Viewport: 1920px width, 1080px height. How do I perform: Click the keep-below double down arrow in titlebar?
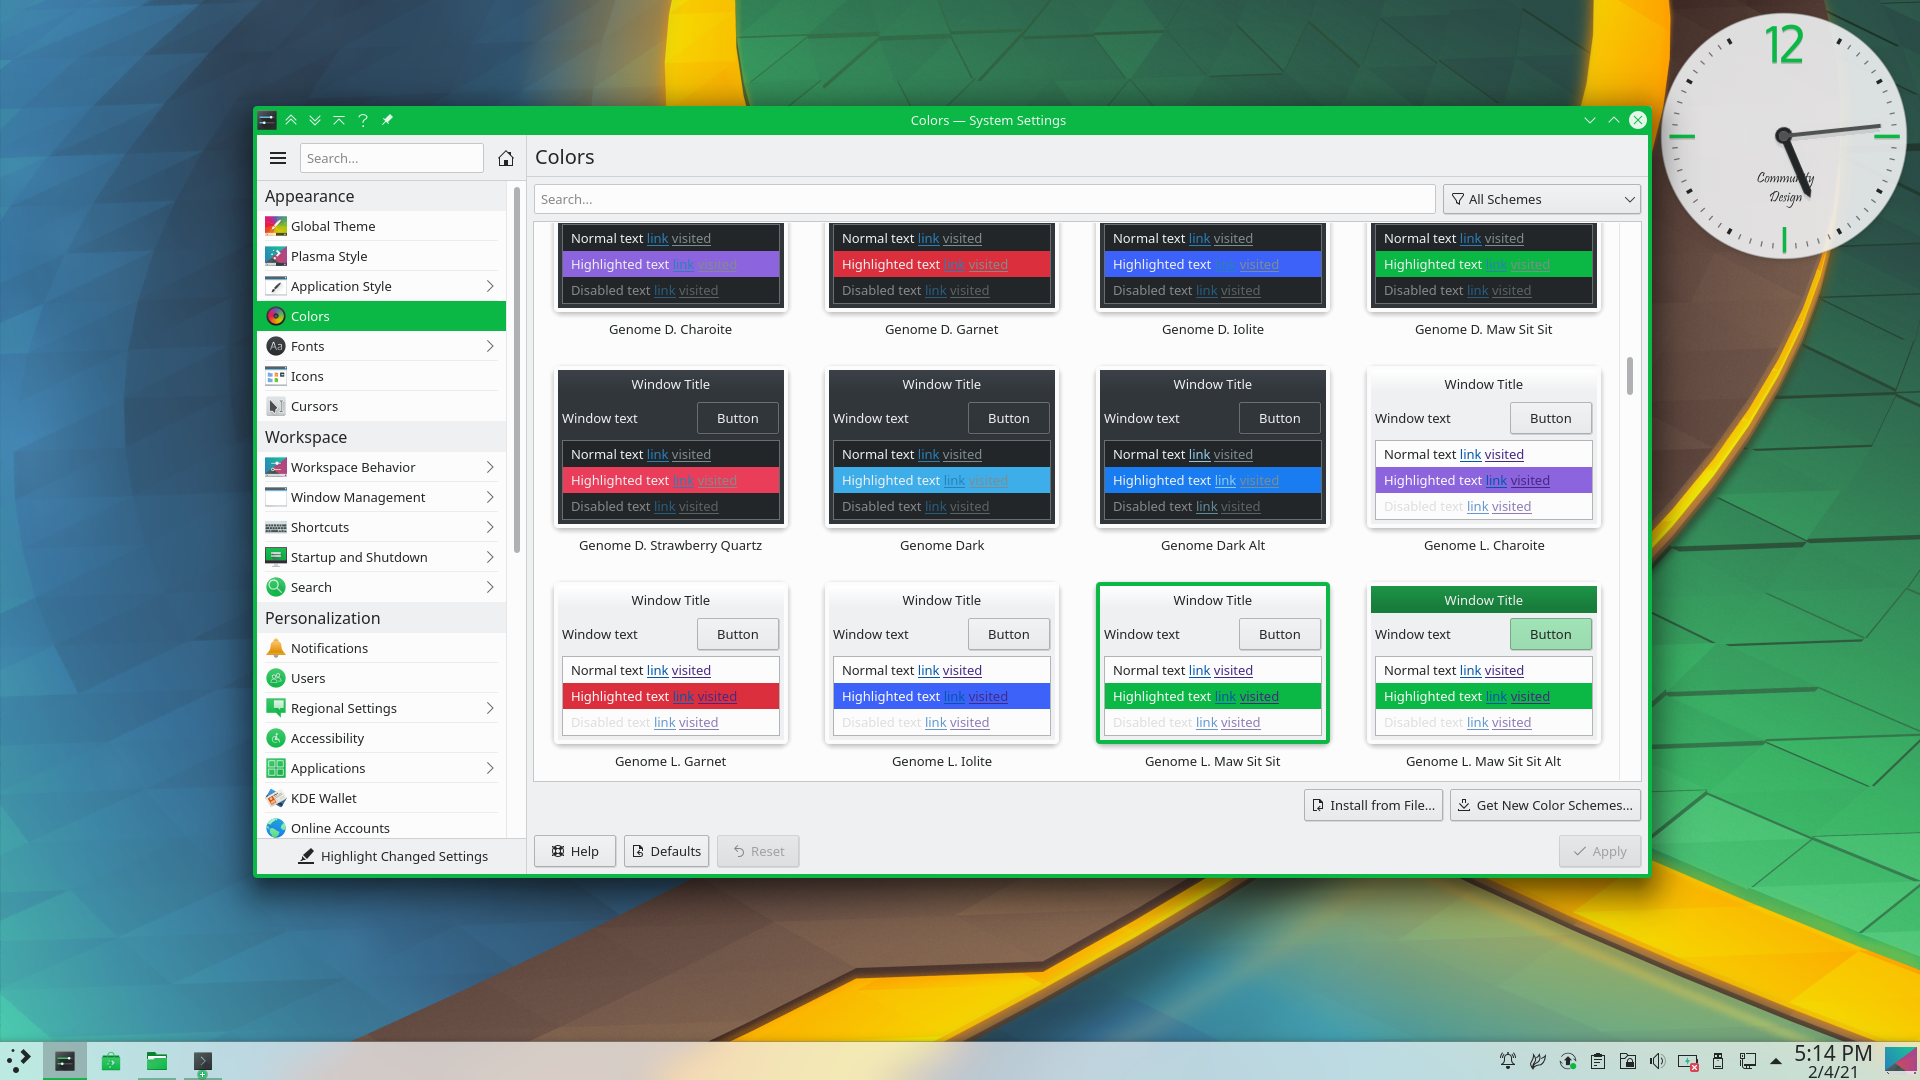click(315, 120)
